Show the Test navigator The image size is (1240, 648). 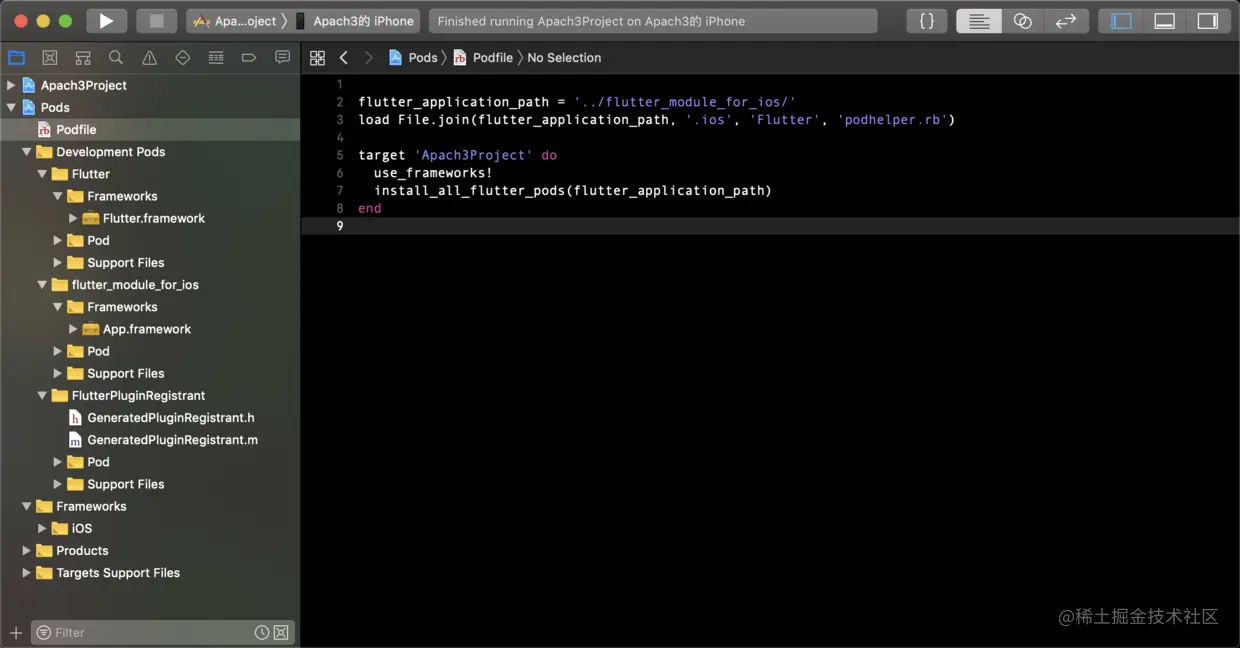pos(182,58)
